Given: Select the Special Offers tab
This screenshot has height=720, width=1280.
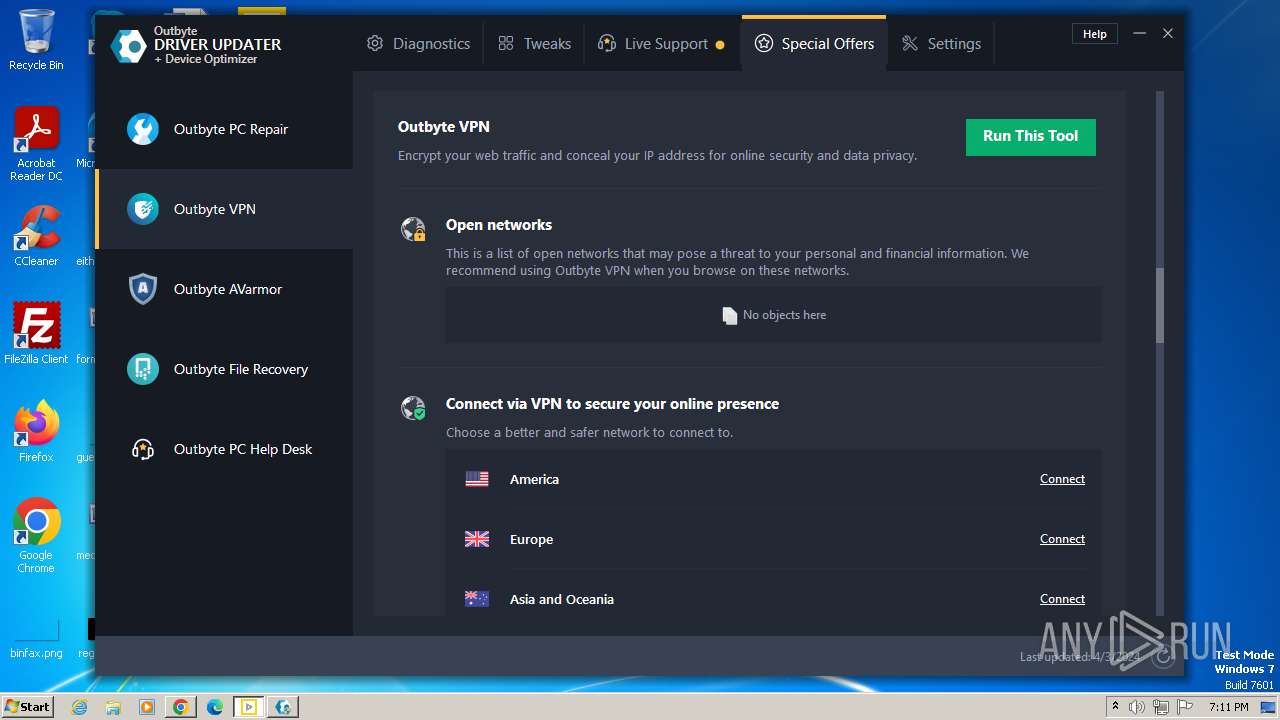Looking at the screenshot, I should (x=814, y=44).
